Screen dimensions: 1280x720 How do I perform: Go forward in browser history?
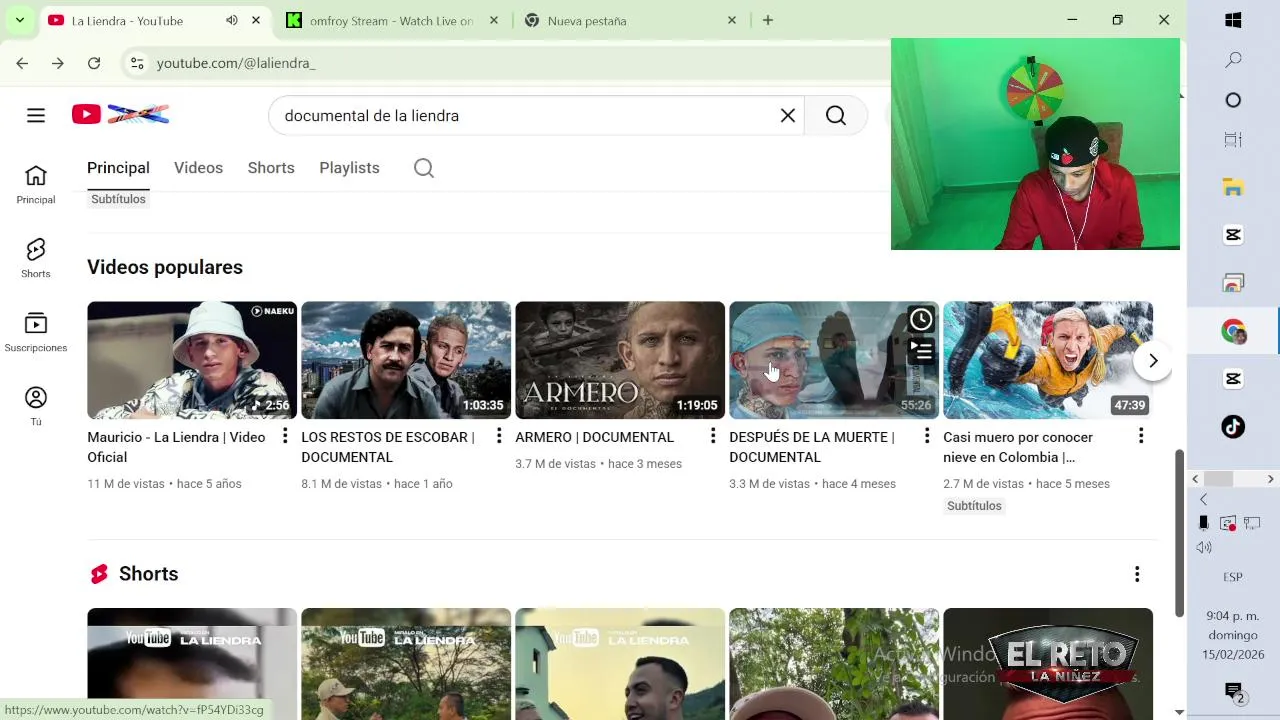[58, 63]
